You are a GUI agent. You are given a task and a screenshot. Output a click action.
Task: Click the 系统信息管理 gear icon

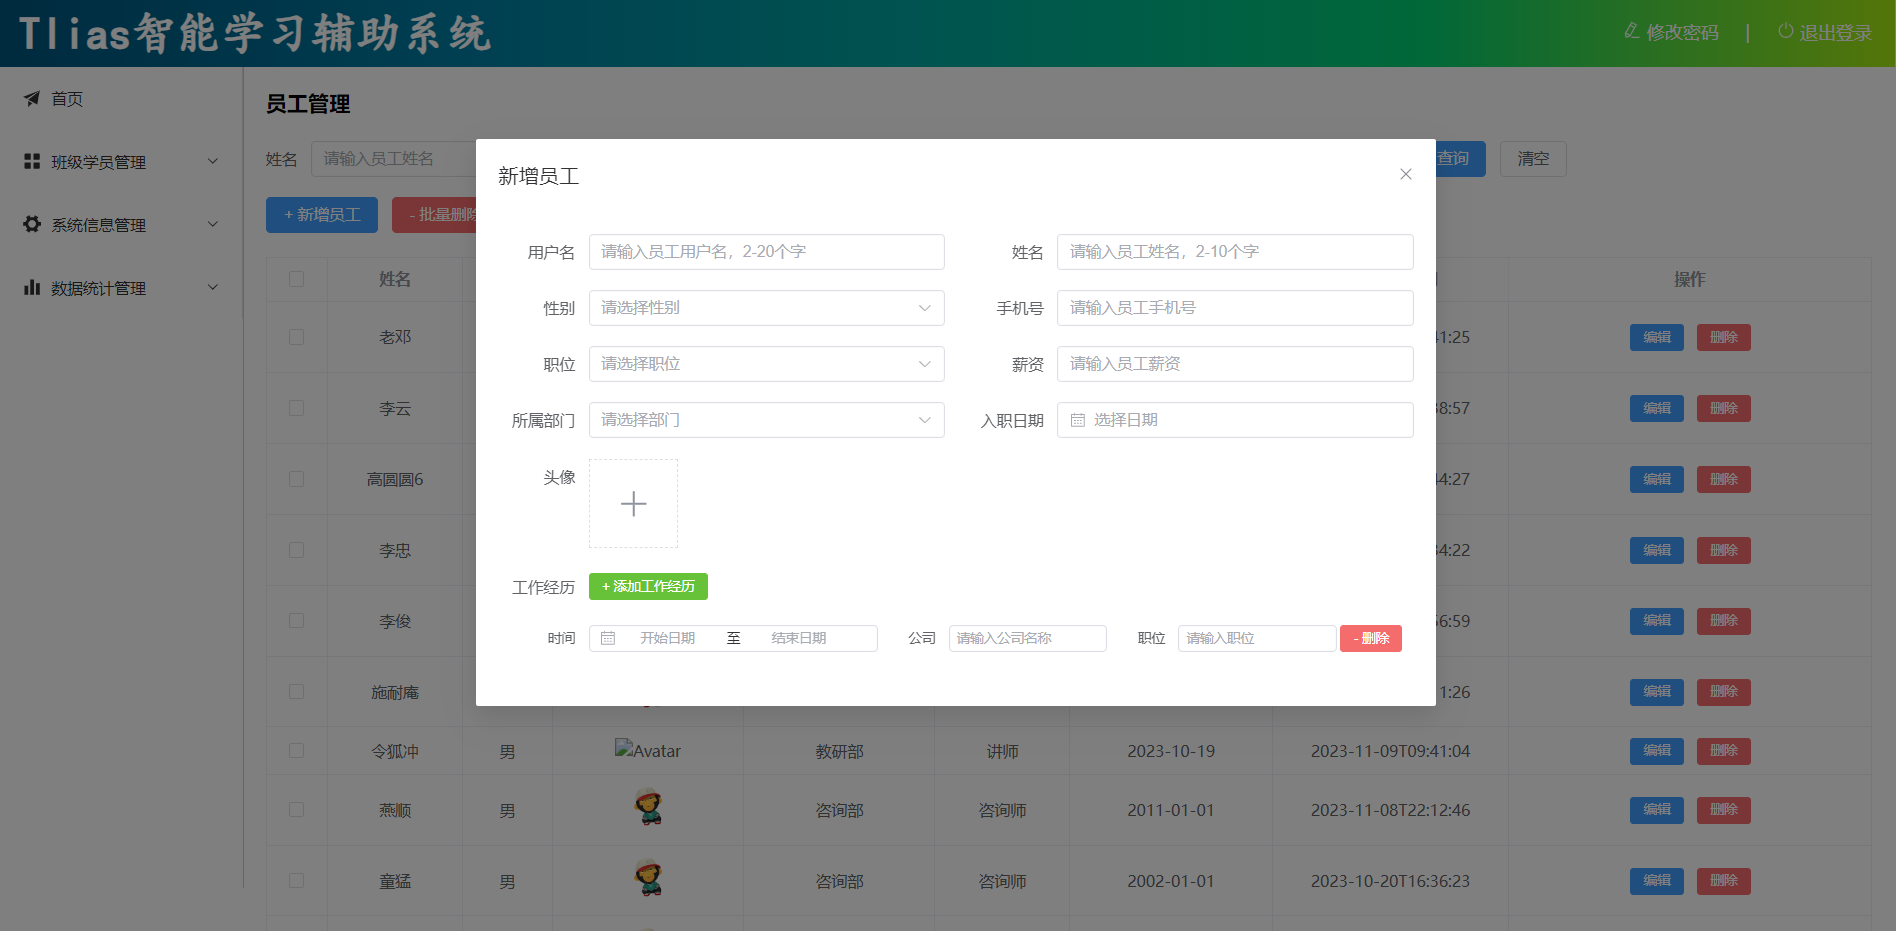coord(32,224)
